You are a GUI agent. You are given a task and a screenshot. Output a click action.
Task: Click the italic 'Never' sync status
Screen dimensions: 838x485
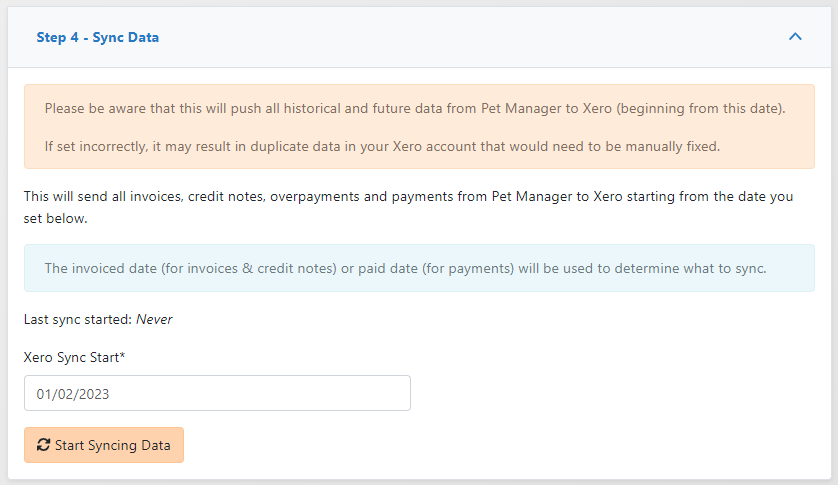(x=155, y=320)
